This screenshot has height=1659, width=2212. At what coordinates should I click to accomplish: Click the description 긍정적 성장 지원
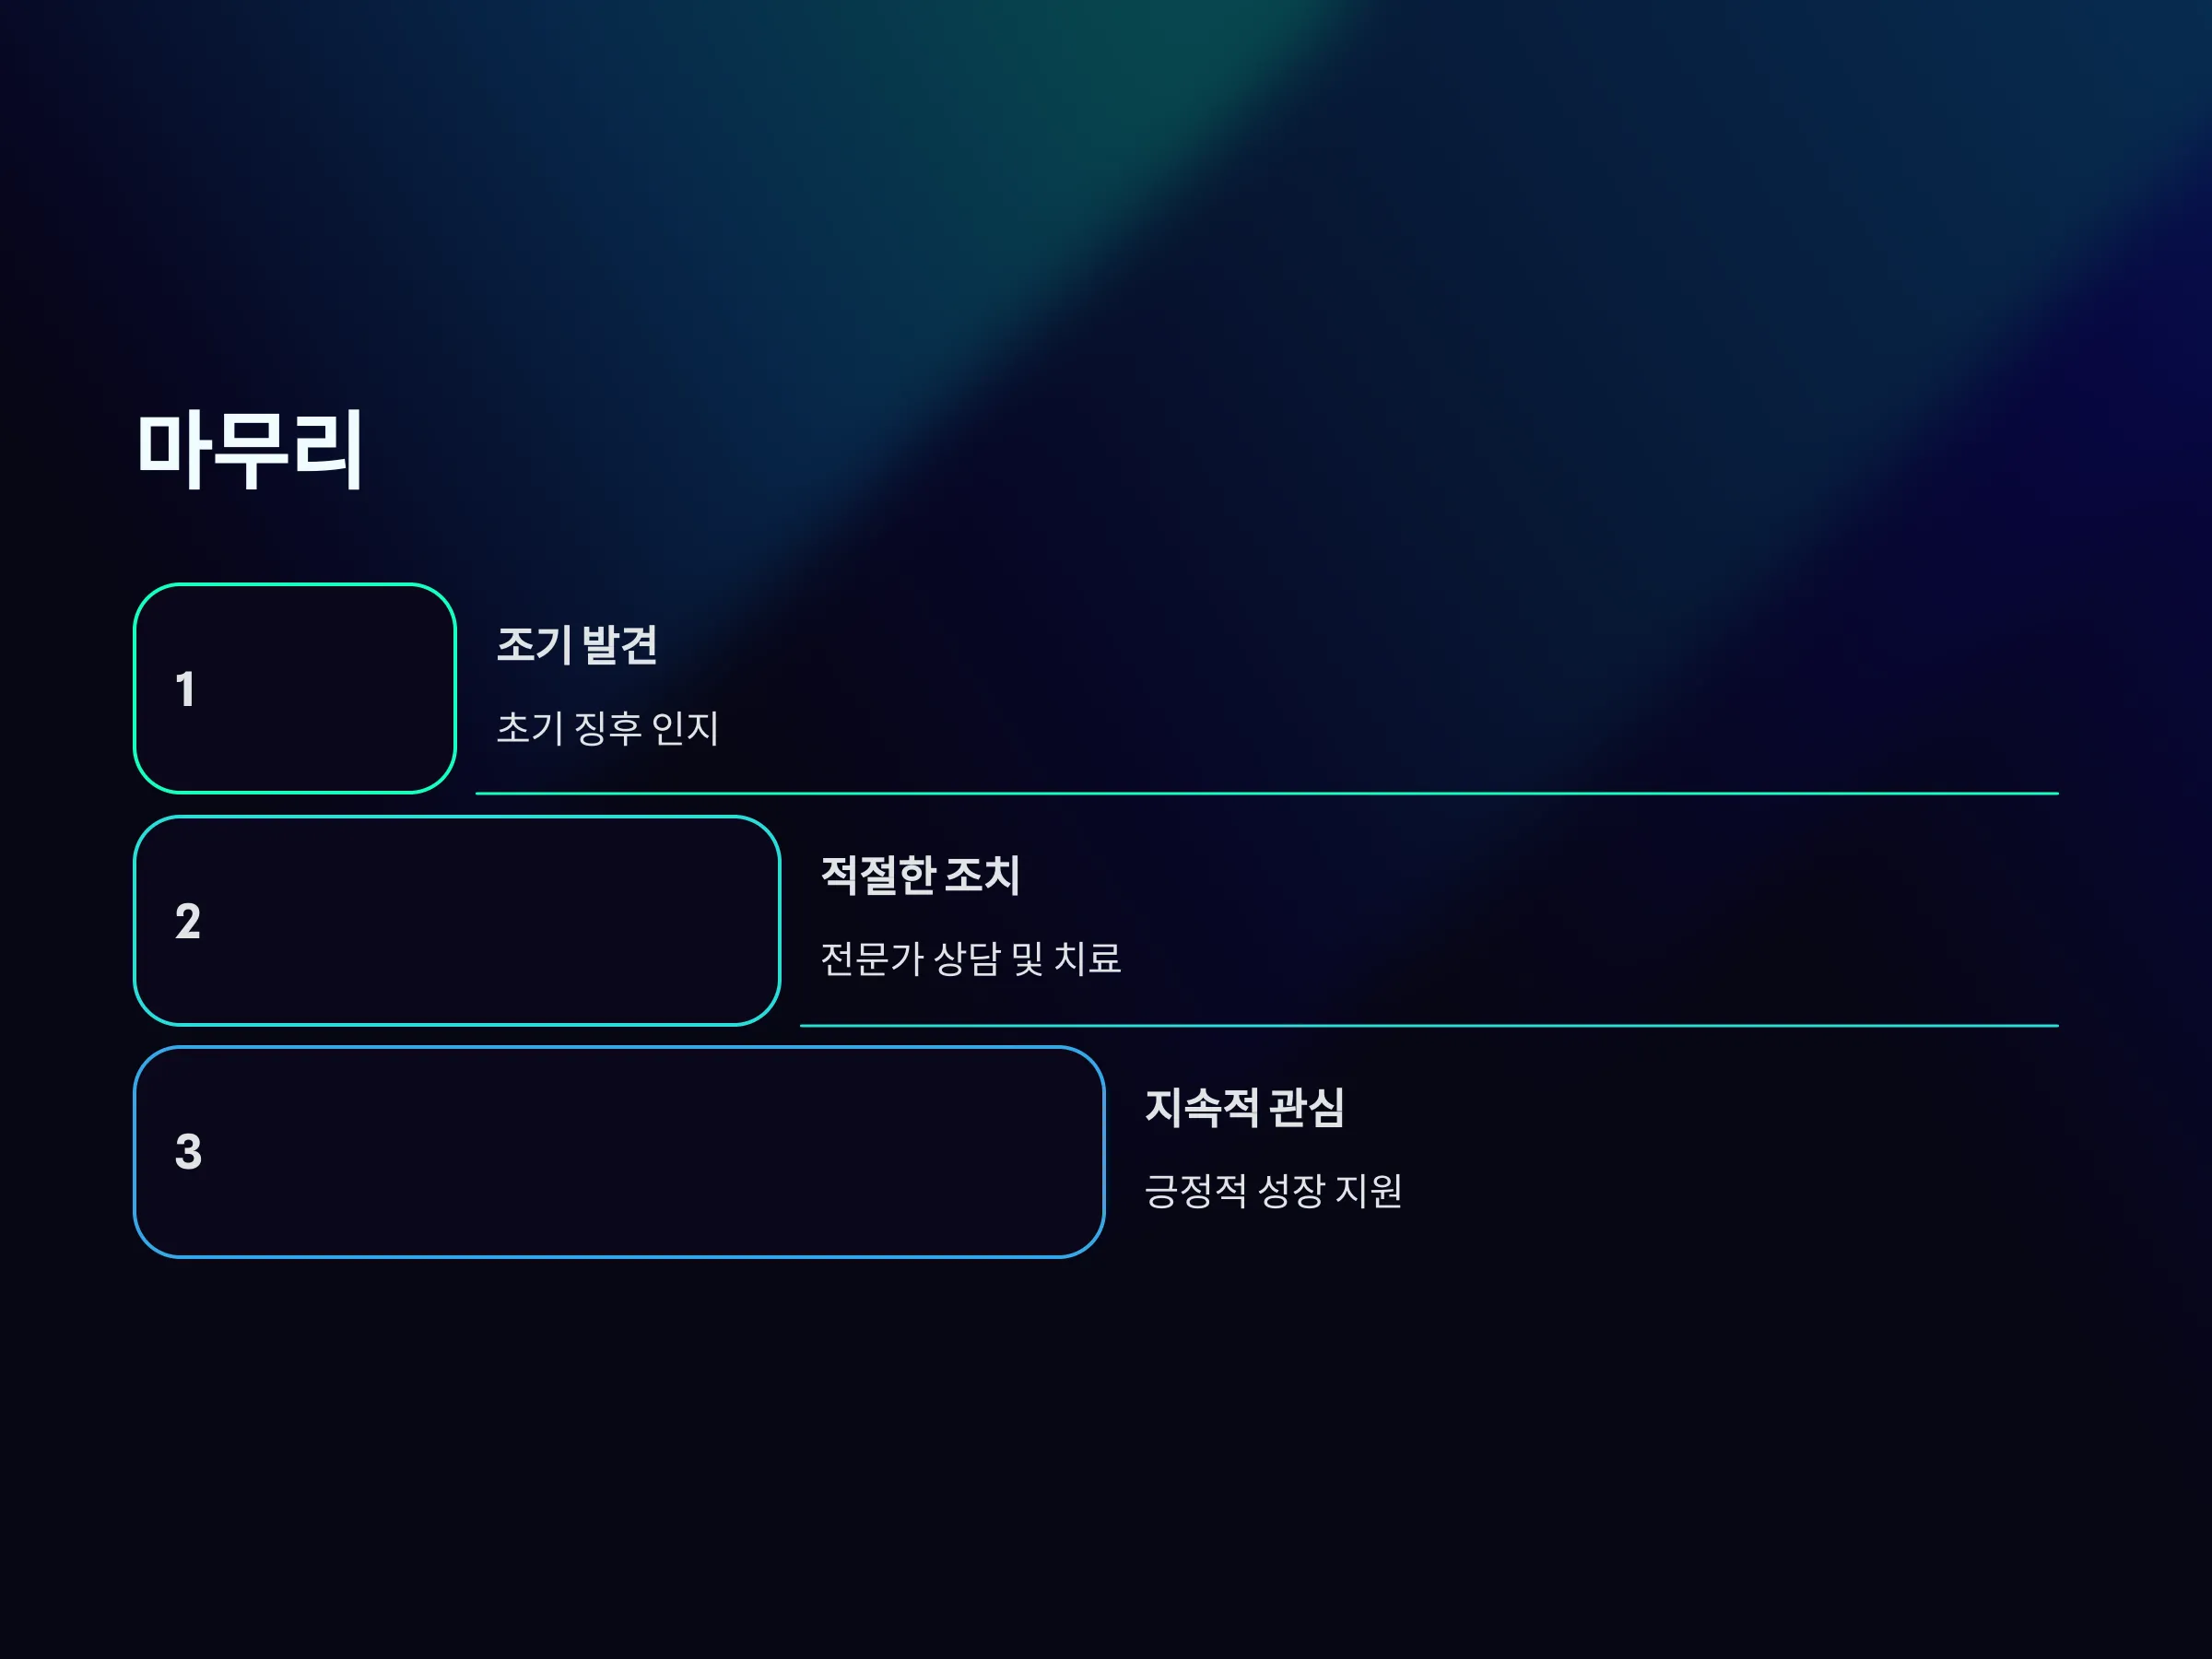1273,1190
